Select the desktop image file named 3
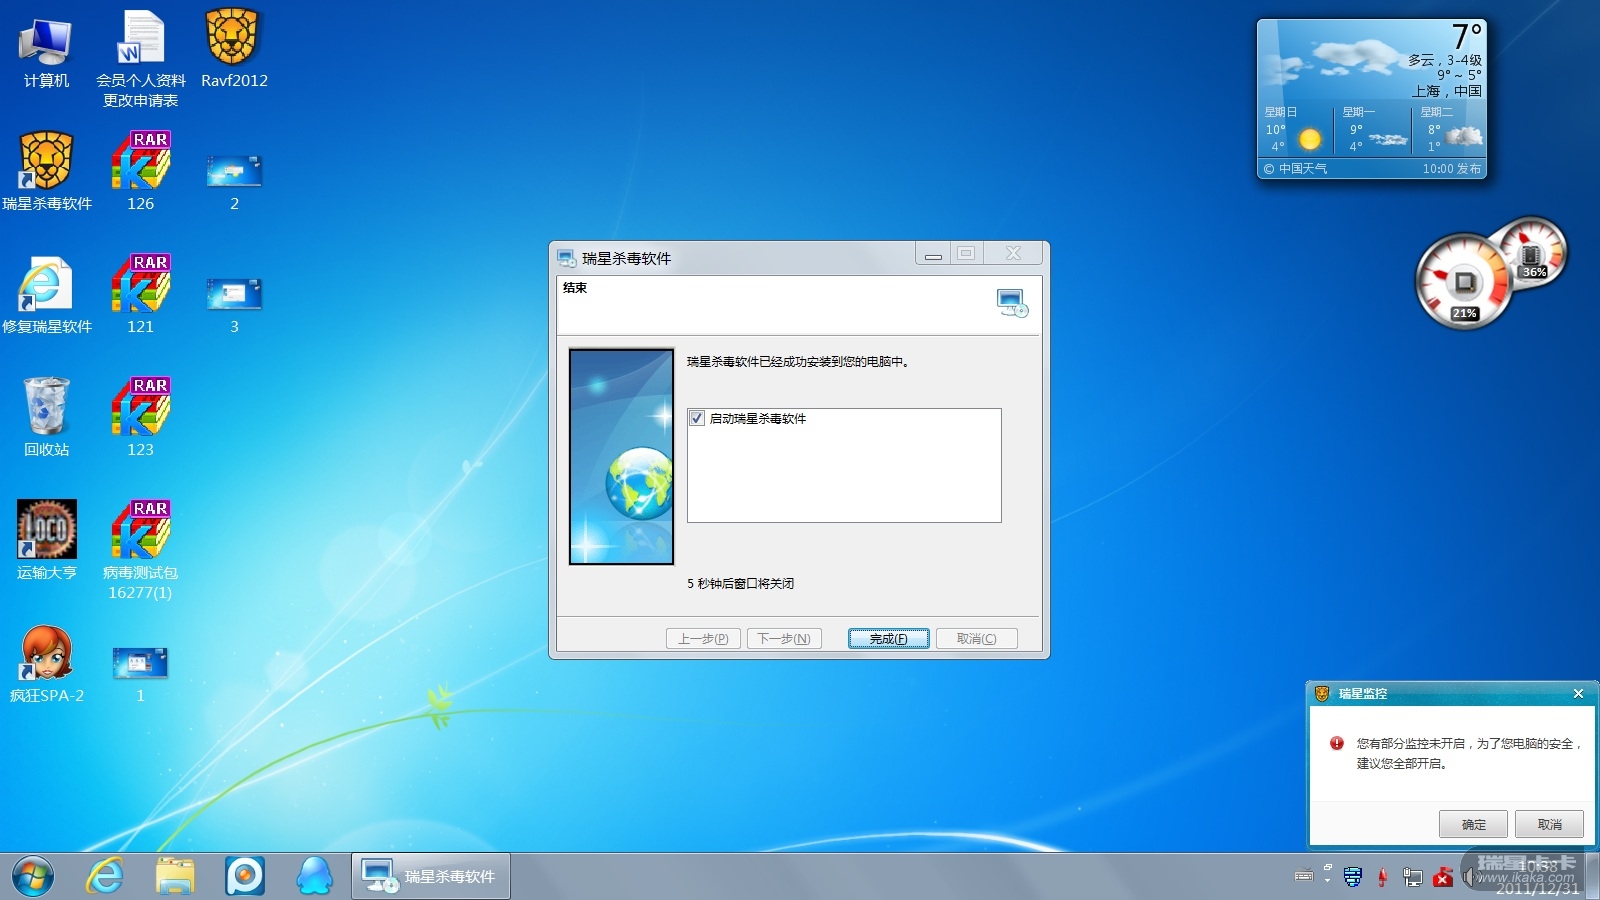1600x900 pixels. point(234,305)
